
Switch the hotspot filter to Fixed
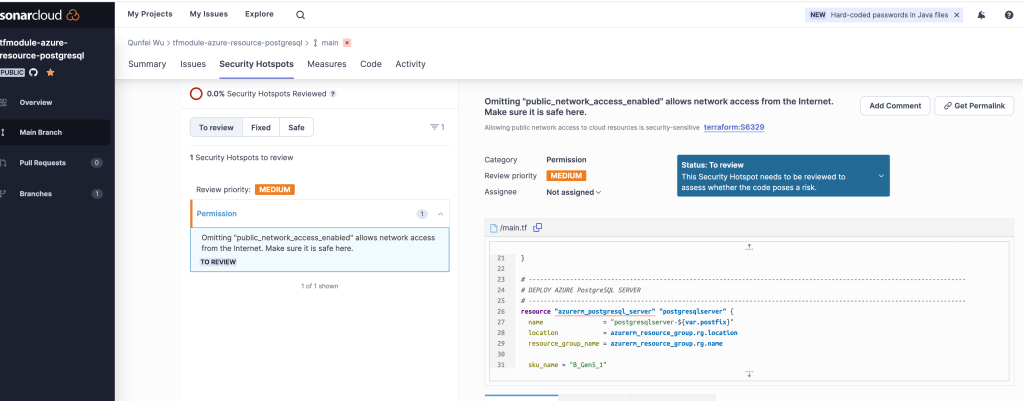pos(261,128)
